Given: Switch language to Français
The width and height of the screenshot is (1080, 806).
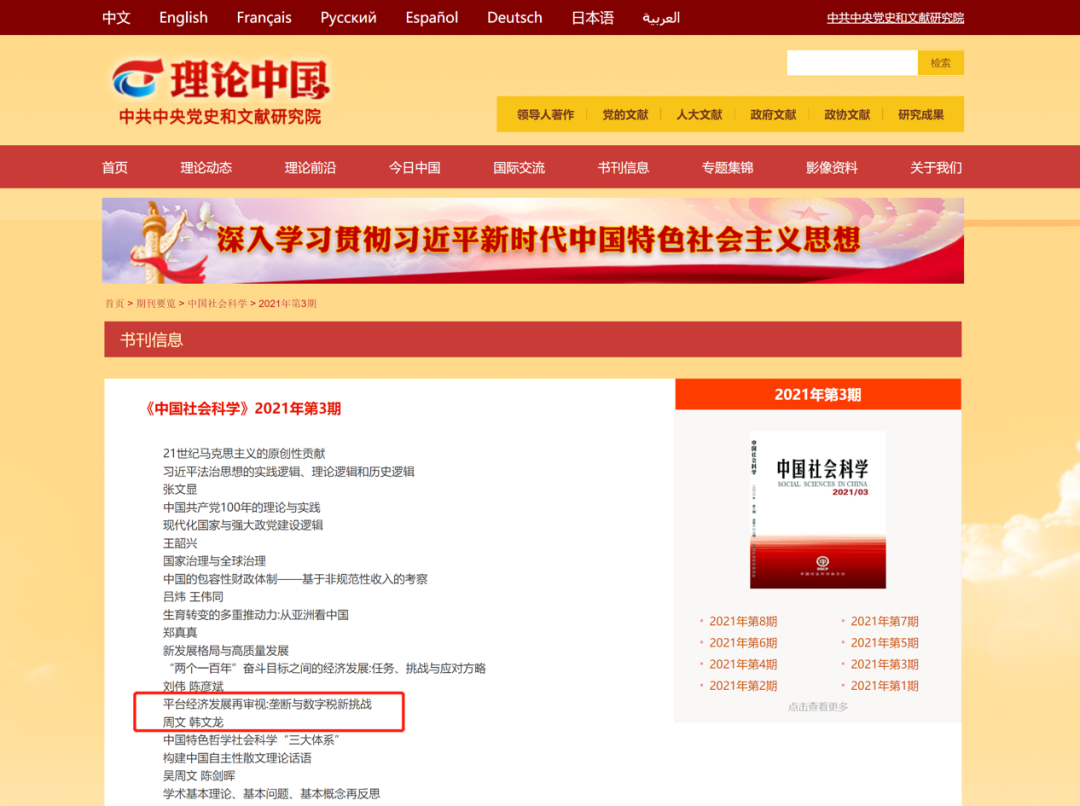Looking at the screenshot, I should [x=264, y=17].
